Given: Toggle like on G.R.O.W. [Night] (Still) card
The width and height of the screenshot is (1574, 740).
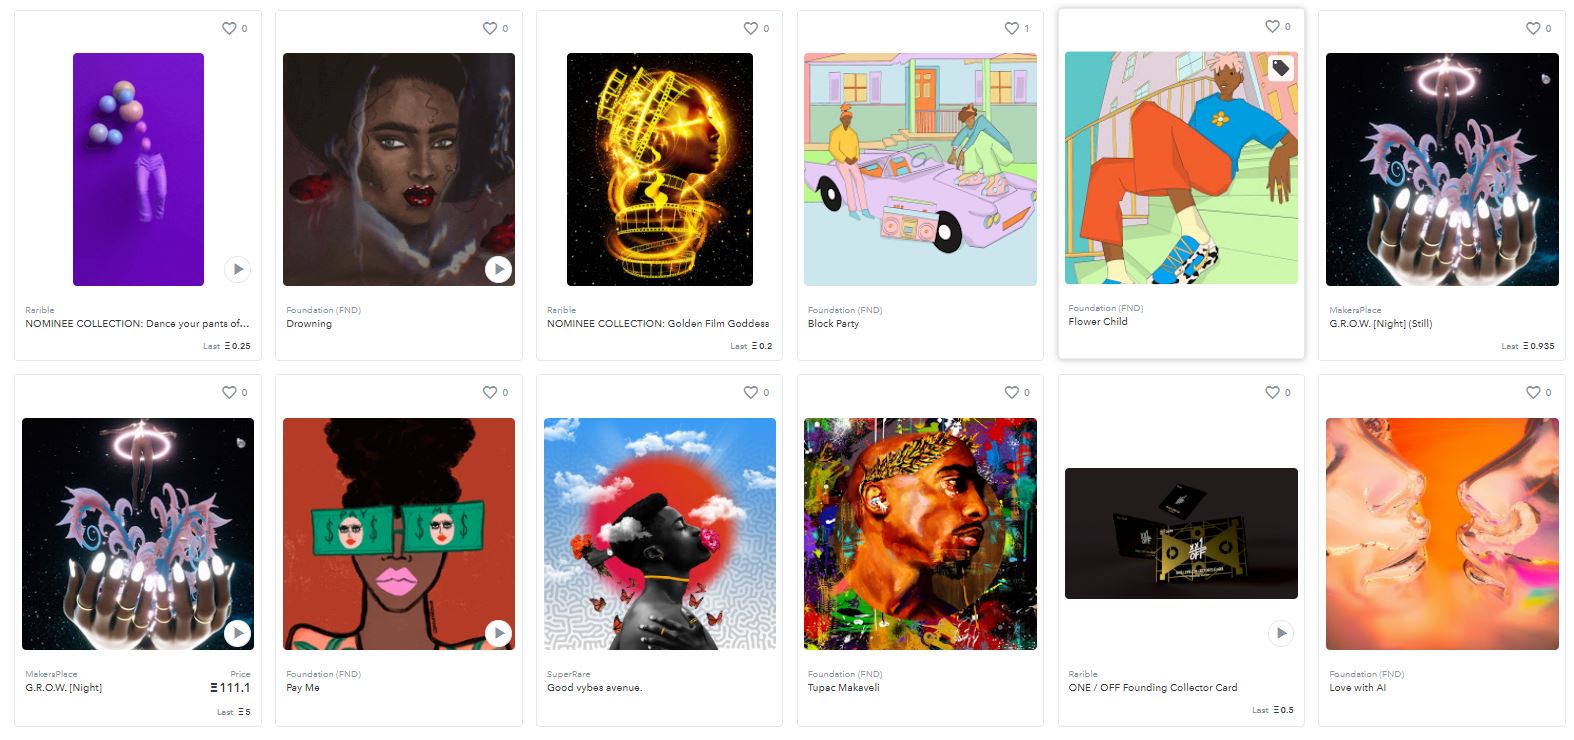Looking at the screenshot, I should pyautogui.click(x=1533, y=28).
